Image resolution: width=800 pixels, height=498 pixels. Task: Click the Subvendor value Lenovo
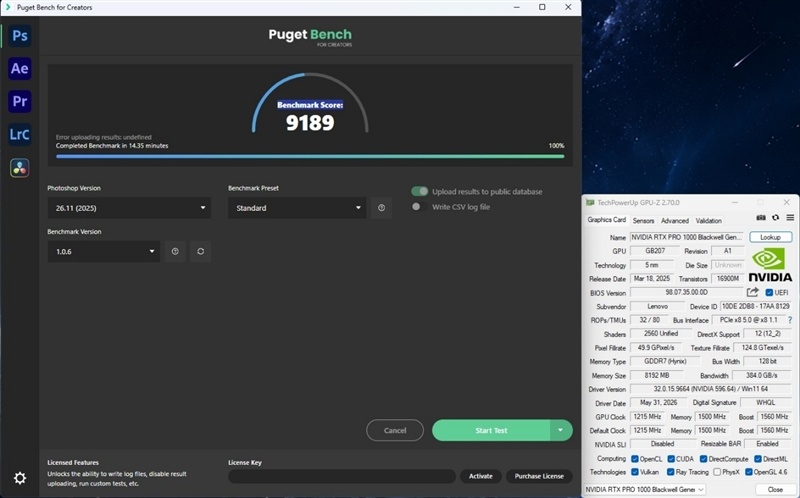[657, 306]
